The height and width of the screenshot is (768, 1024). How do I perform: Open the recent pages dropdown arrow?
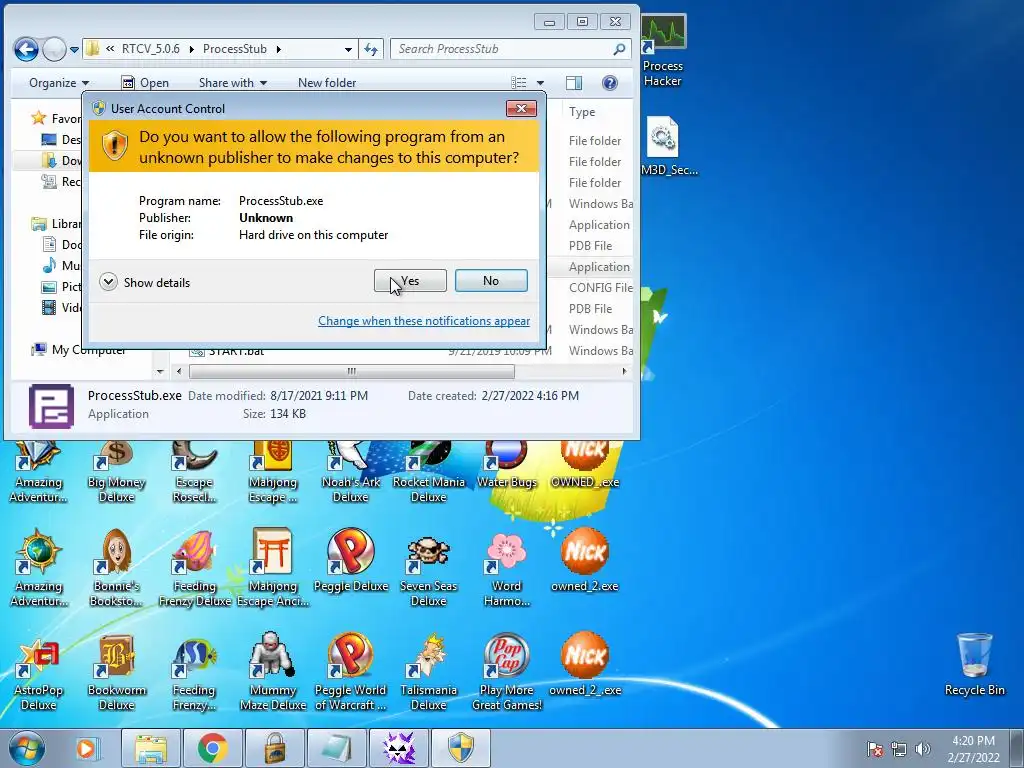74,50
